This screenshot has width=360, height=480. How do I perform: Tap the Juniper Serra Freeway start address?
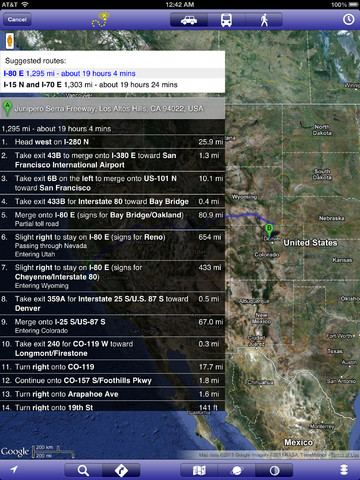point(109,109)
